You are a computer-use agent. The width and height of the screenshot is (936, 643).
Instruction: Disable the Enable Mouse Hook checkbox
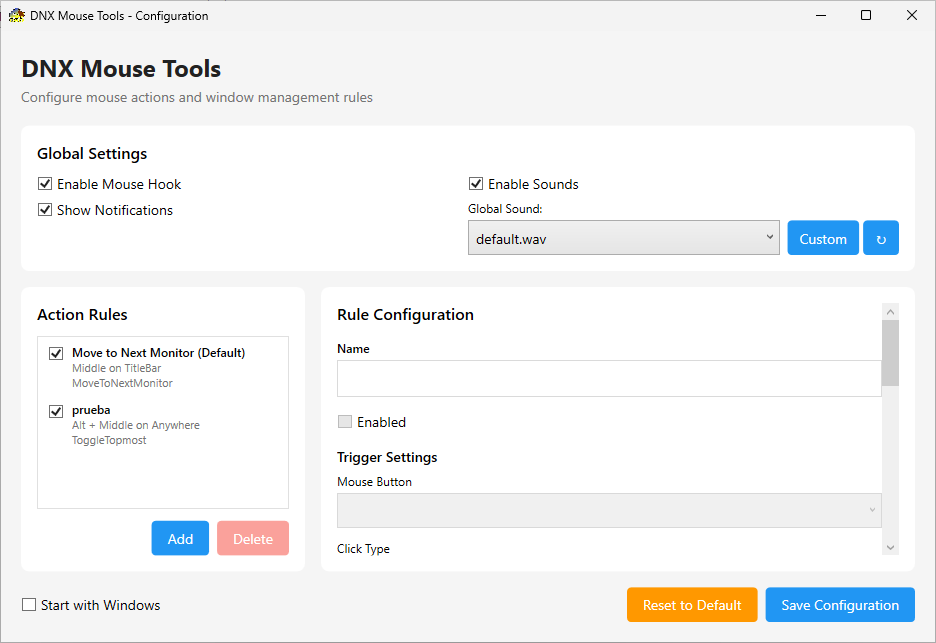(45, 184)
